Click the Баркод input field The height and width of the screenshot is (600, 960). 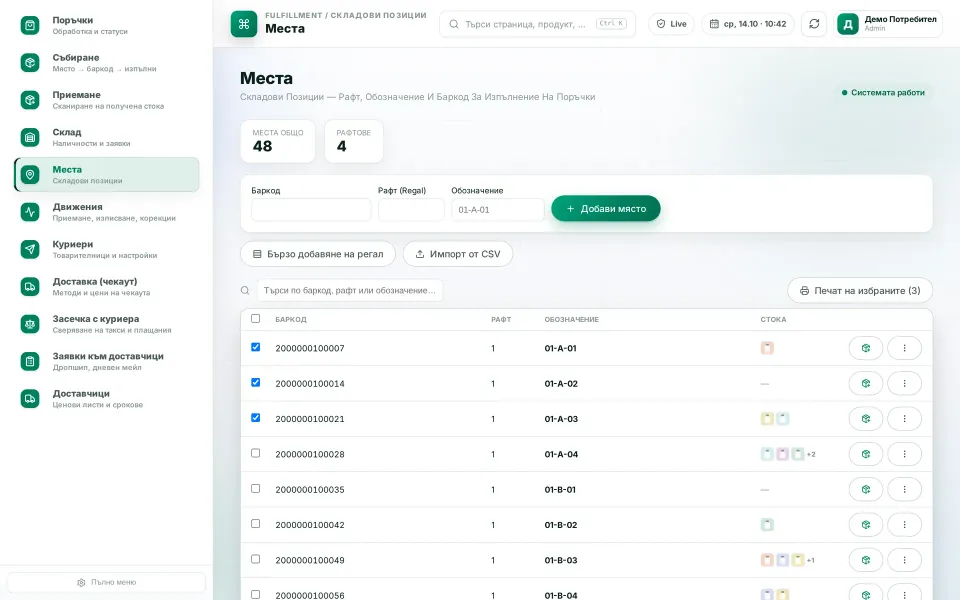(x=311, y=209)
